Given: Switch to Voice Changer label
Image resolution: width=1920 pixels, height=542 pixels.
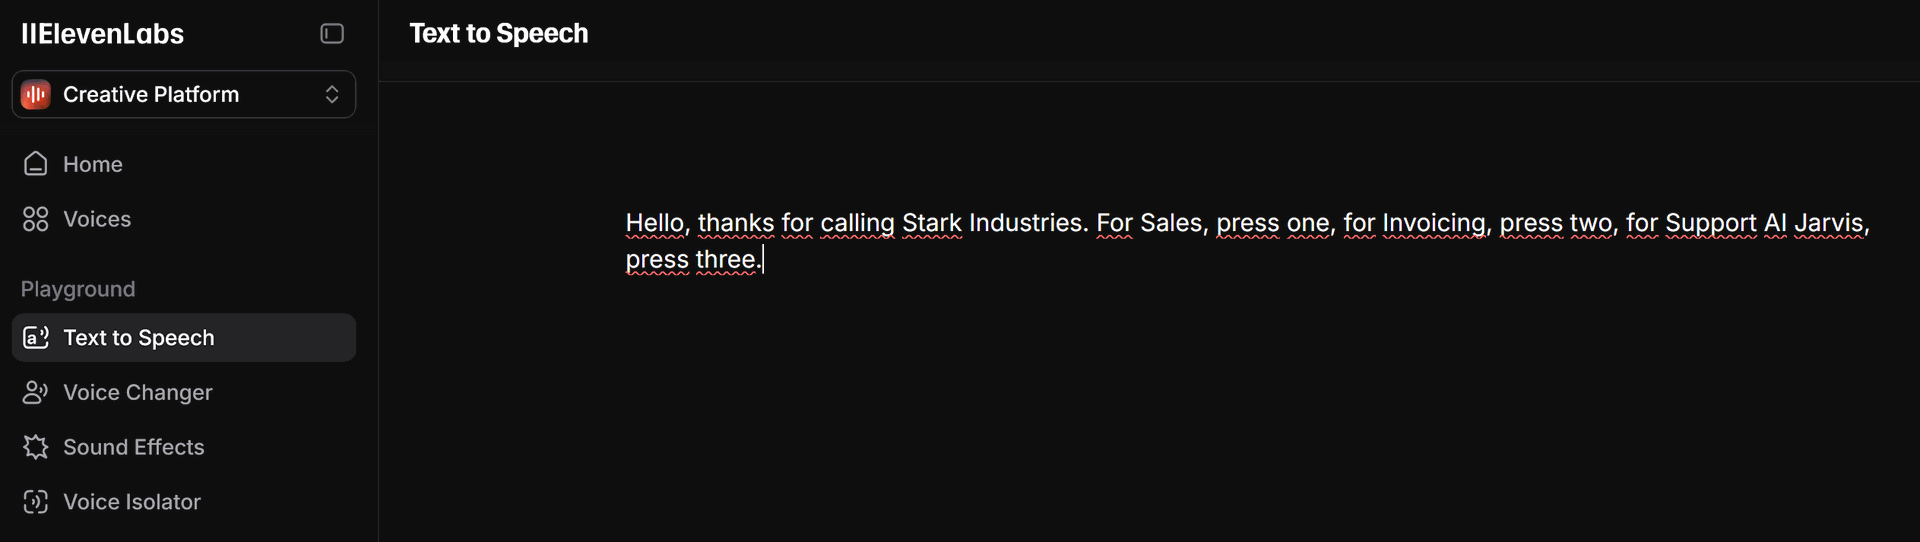Looking at the screenshot, I should coord(138,393).
